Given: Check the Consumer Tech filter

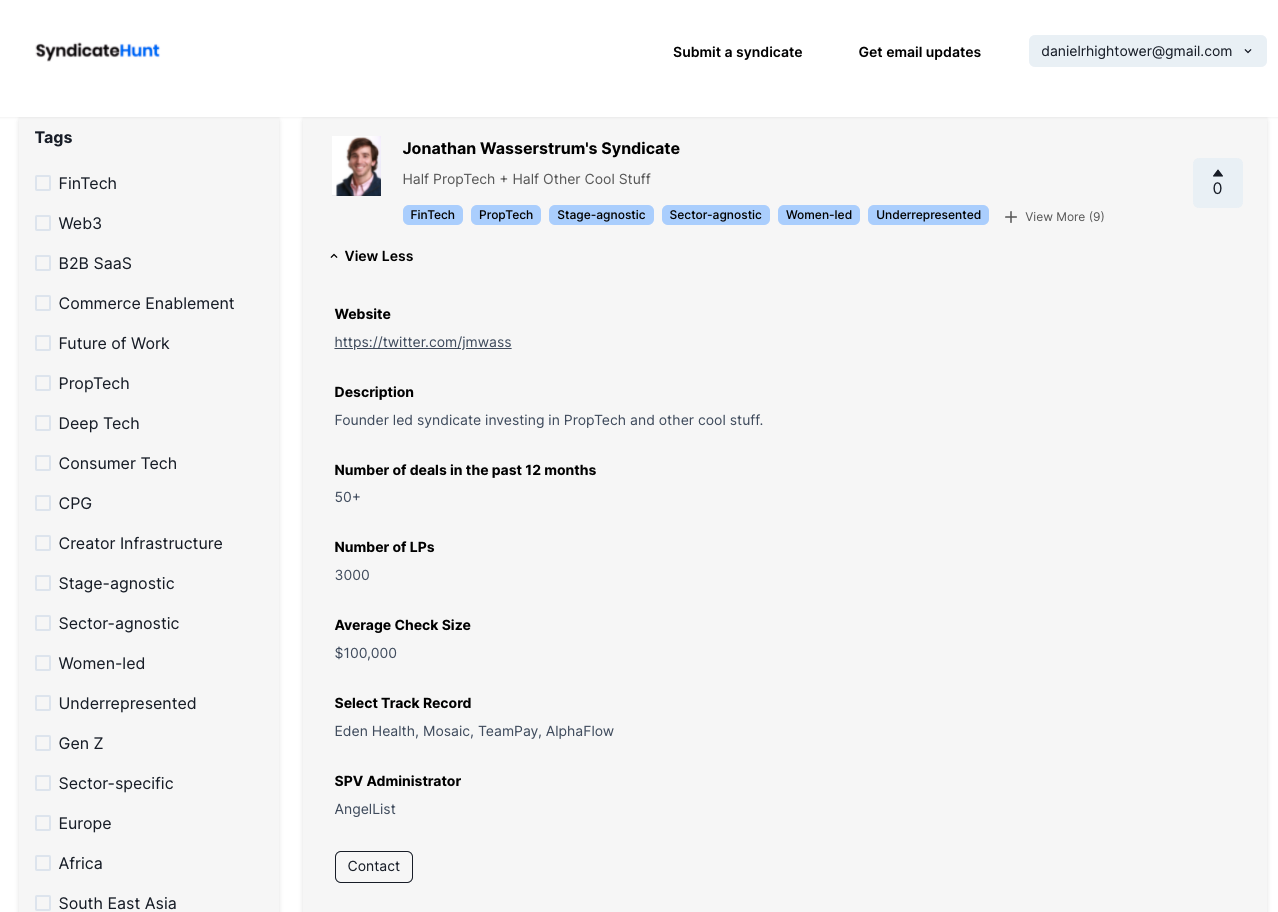Looking at the screenshot, I should [x=43, y=463].
